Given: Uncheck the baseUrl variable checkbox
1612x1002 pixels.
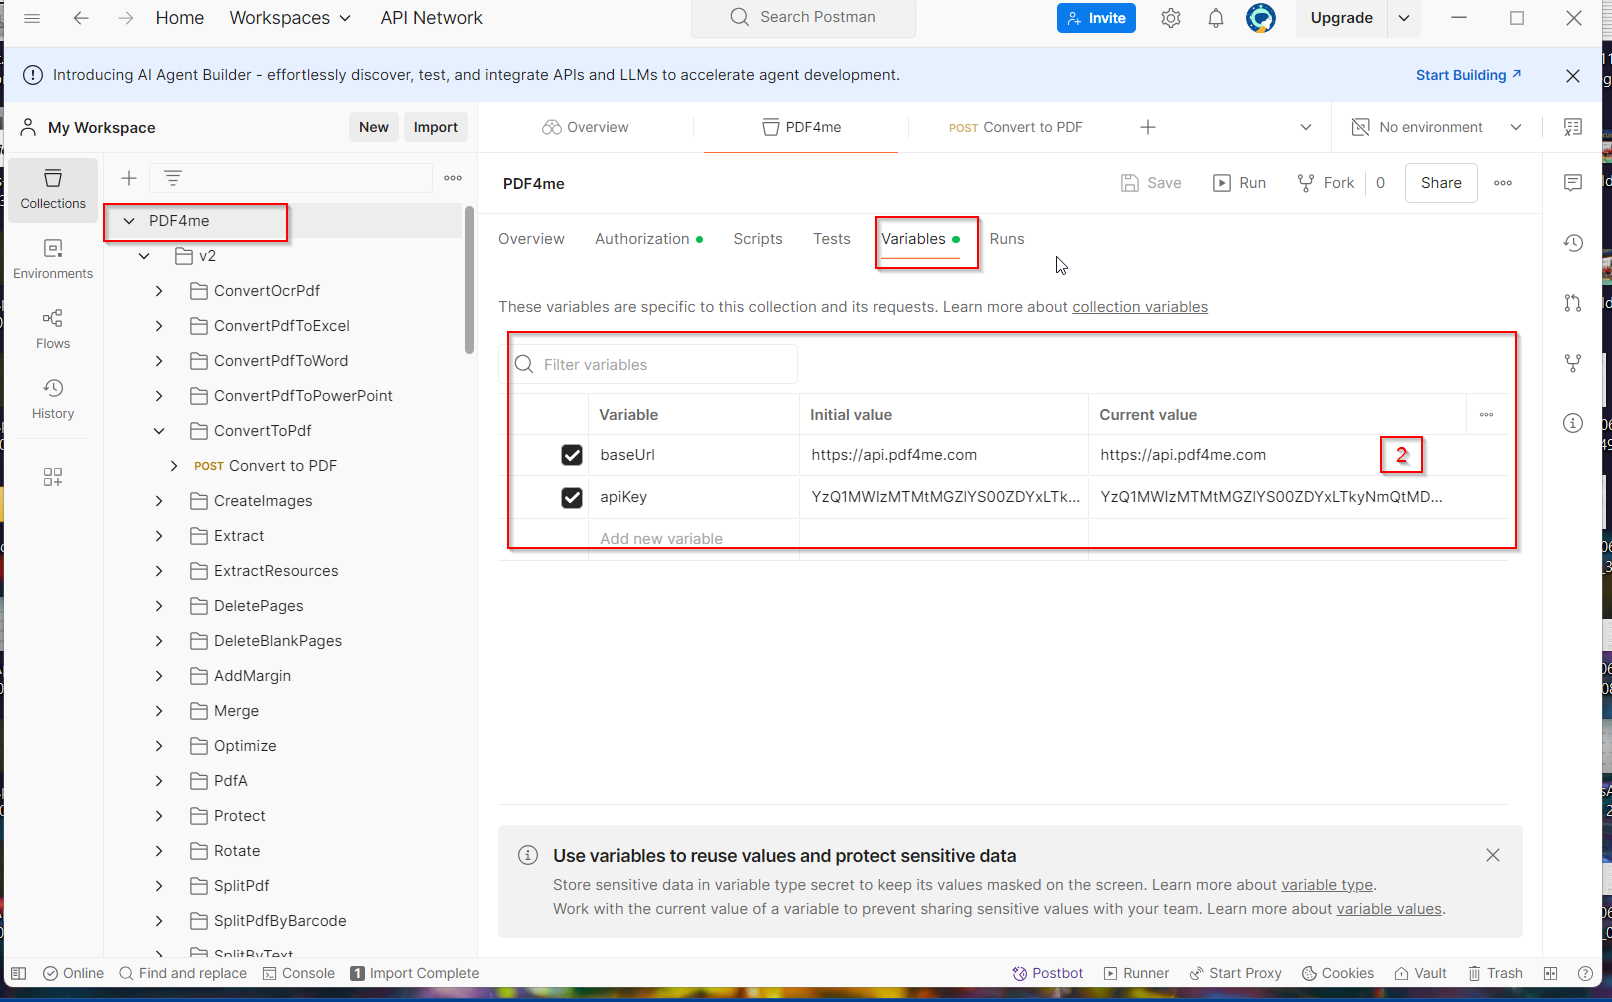Looking at the screenshot, I should pyautogui.click(x=572, y=455).
